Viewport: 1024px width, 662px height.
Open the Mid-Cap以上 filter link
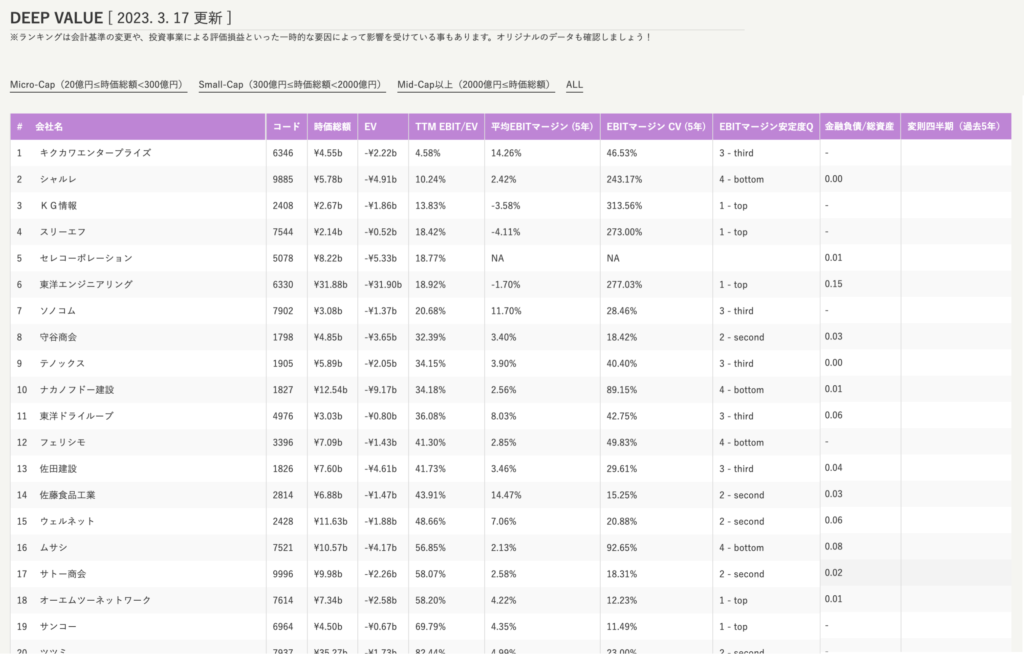(x=475, y=85)
